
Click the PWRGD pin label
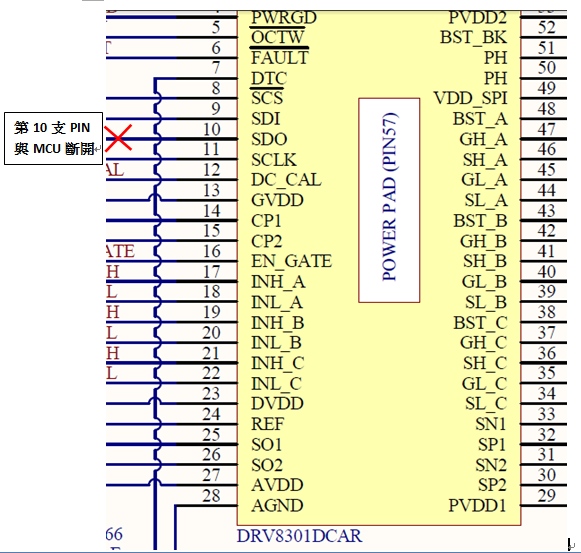pos(284,17)
